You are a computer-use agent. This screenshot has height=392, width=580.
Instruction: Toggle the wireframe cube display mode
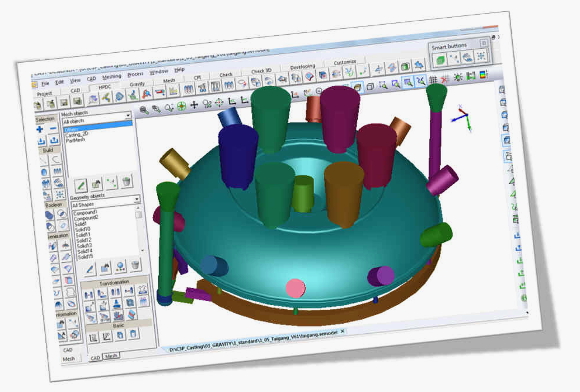370,87
